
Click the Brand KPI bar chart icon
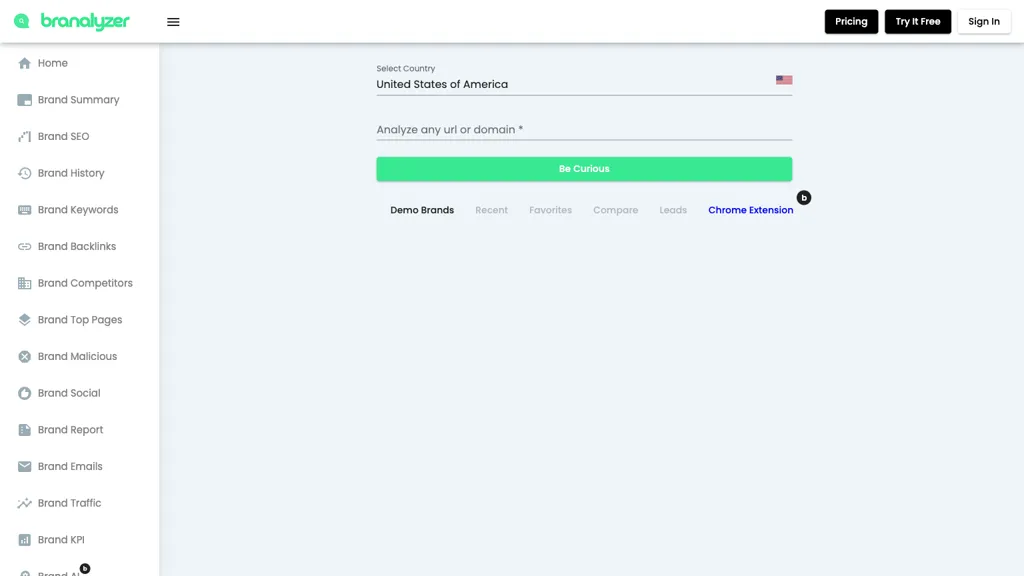click(24, 540)
